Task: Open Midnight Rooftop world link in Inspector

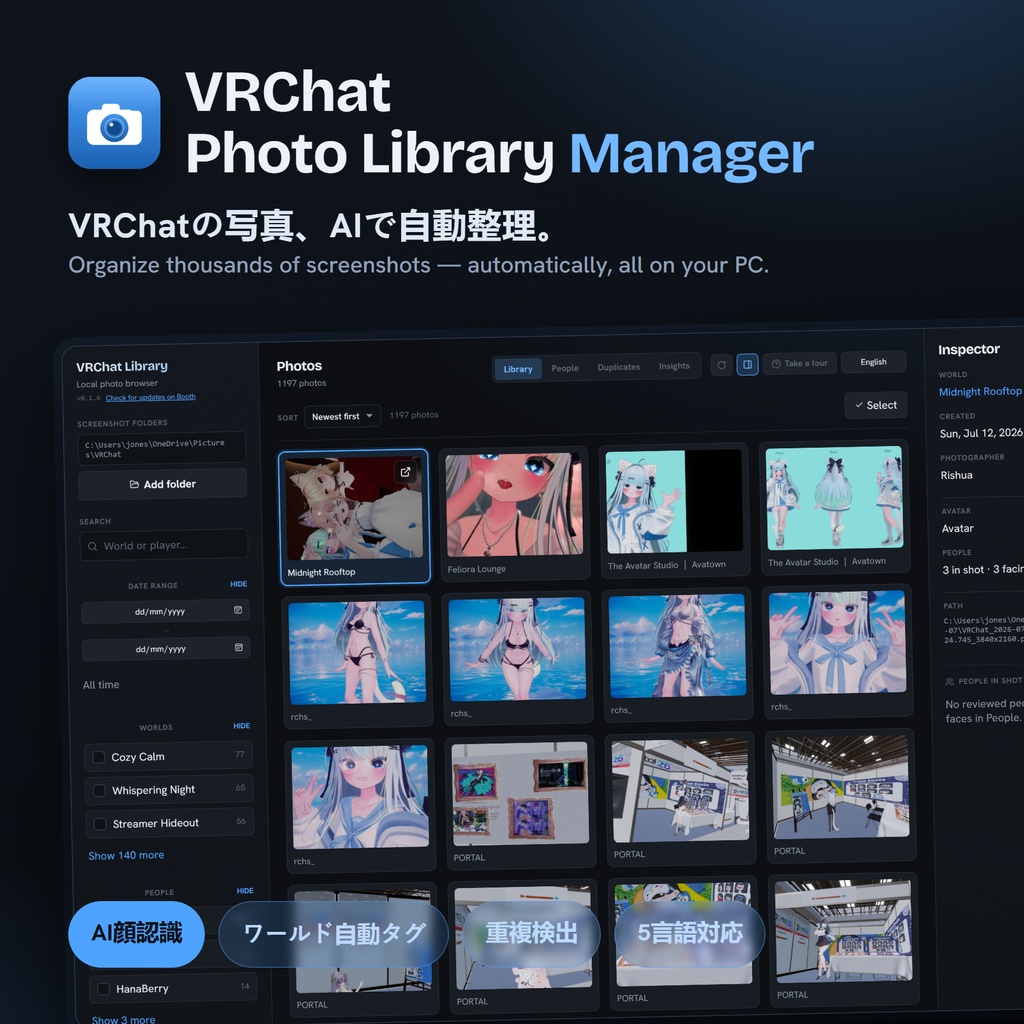Action: 980,391
